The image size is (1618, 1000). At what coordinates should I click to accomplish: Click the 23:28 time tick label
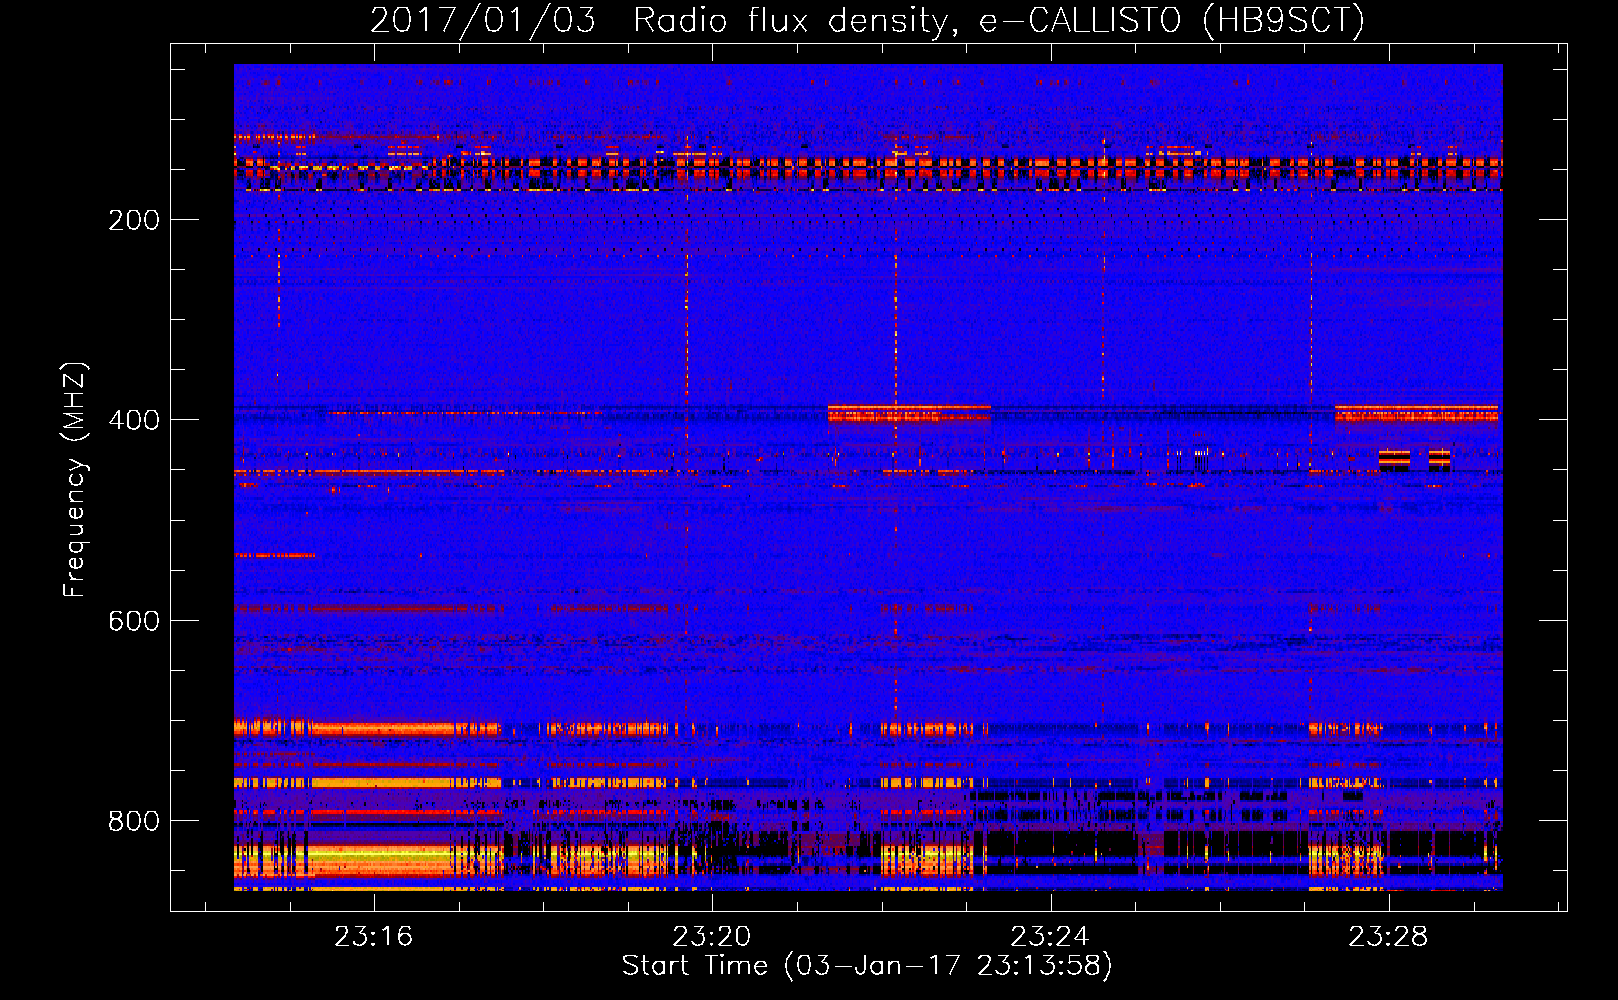coord(1388,936)
